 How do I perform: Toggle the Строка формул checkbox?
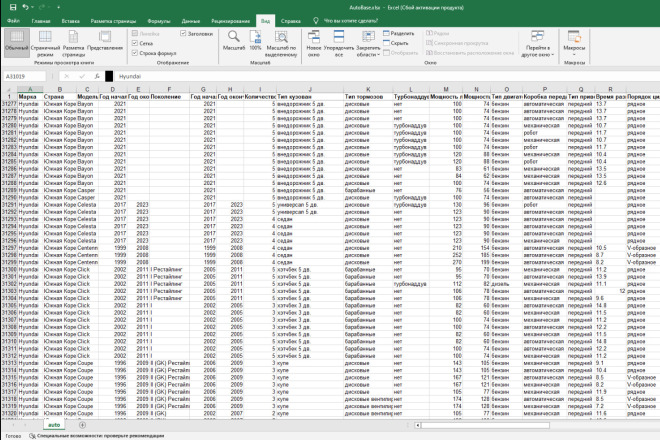154,53
